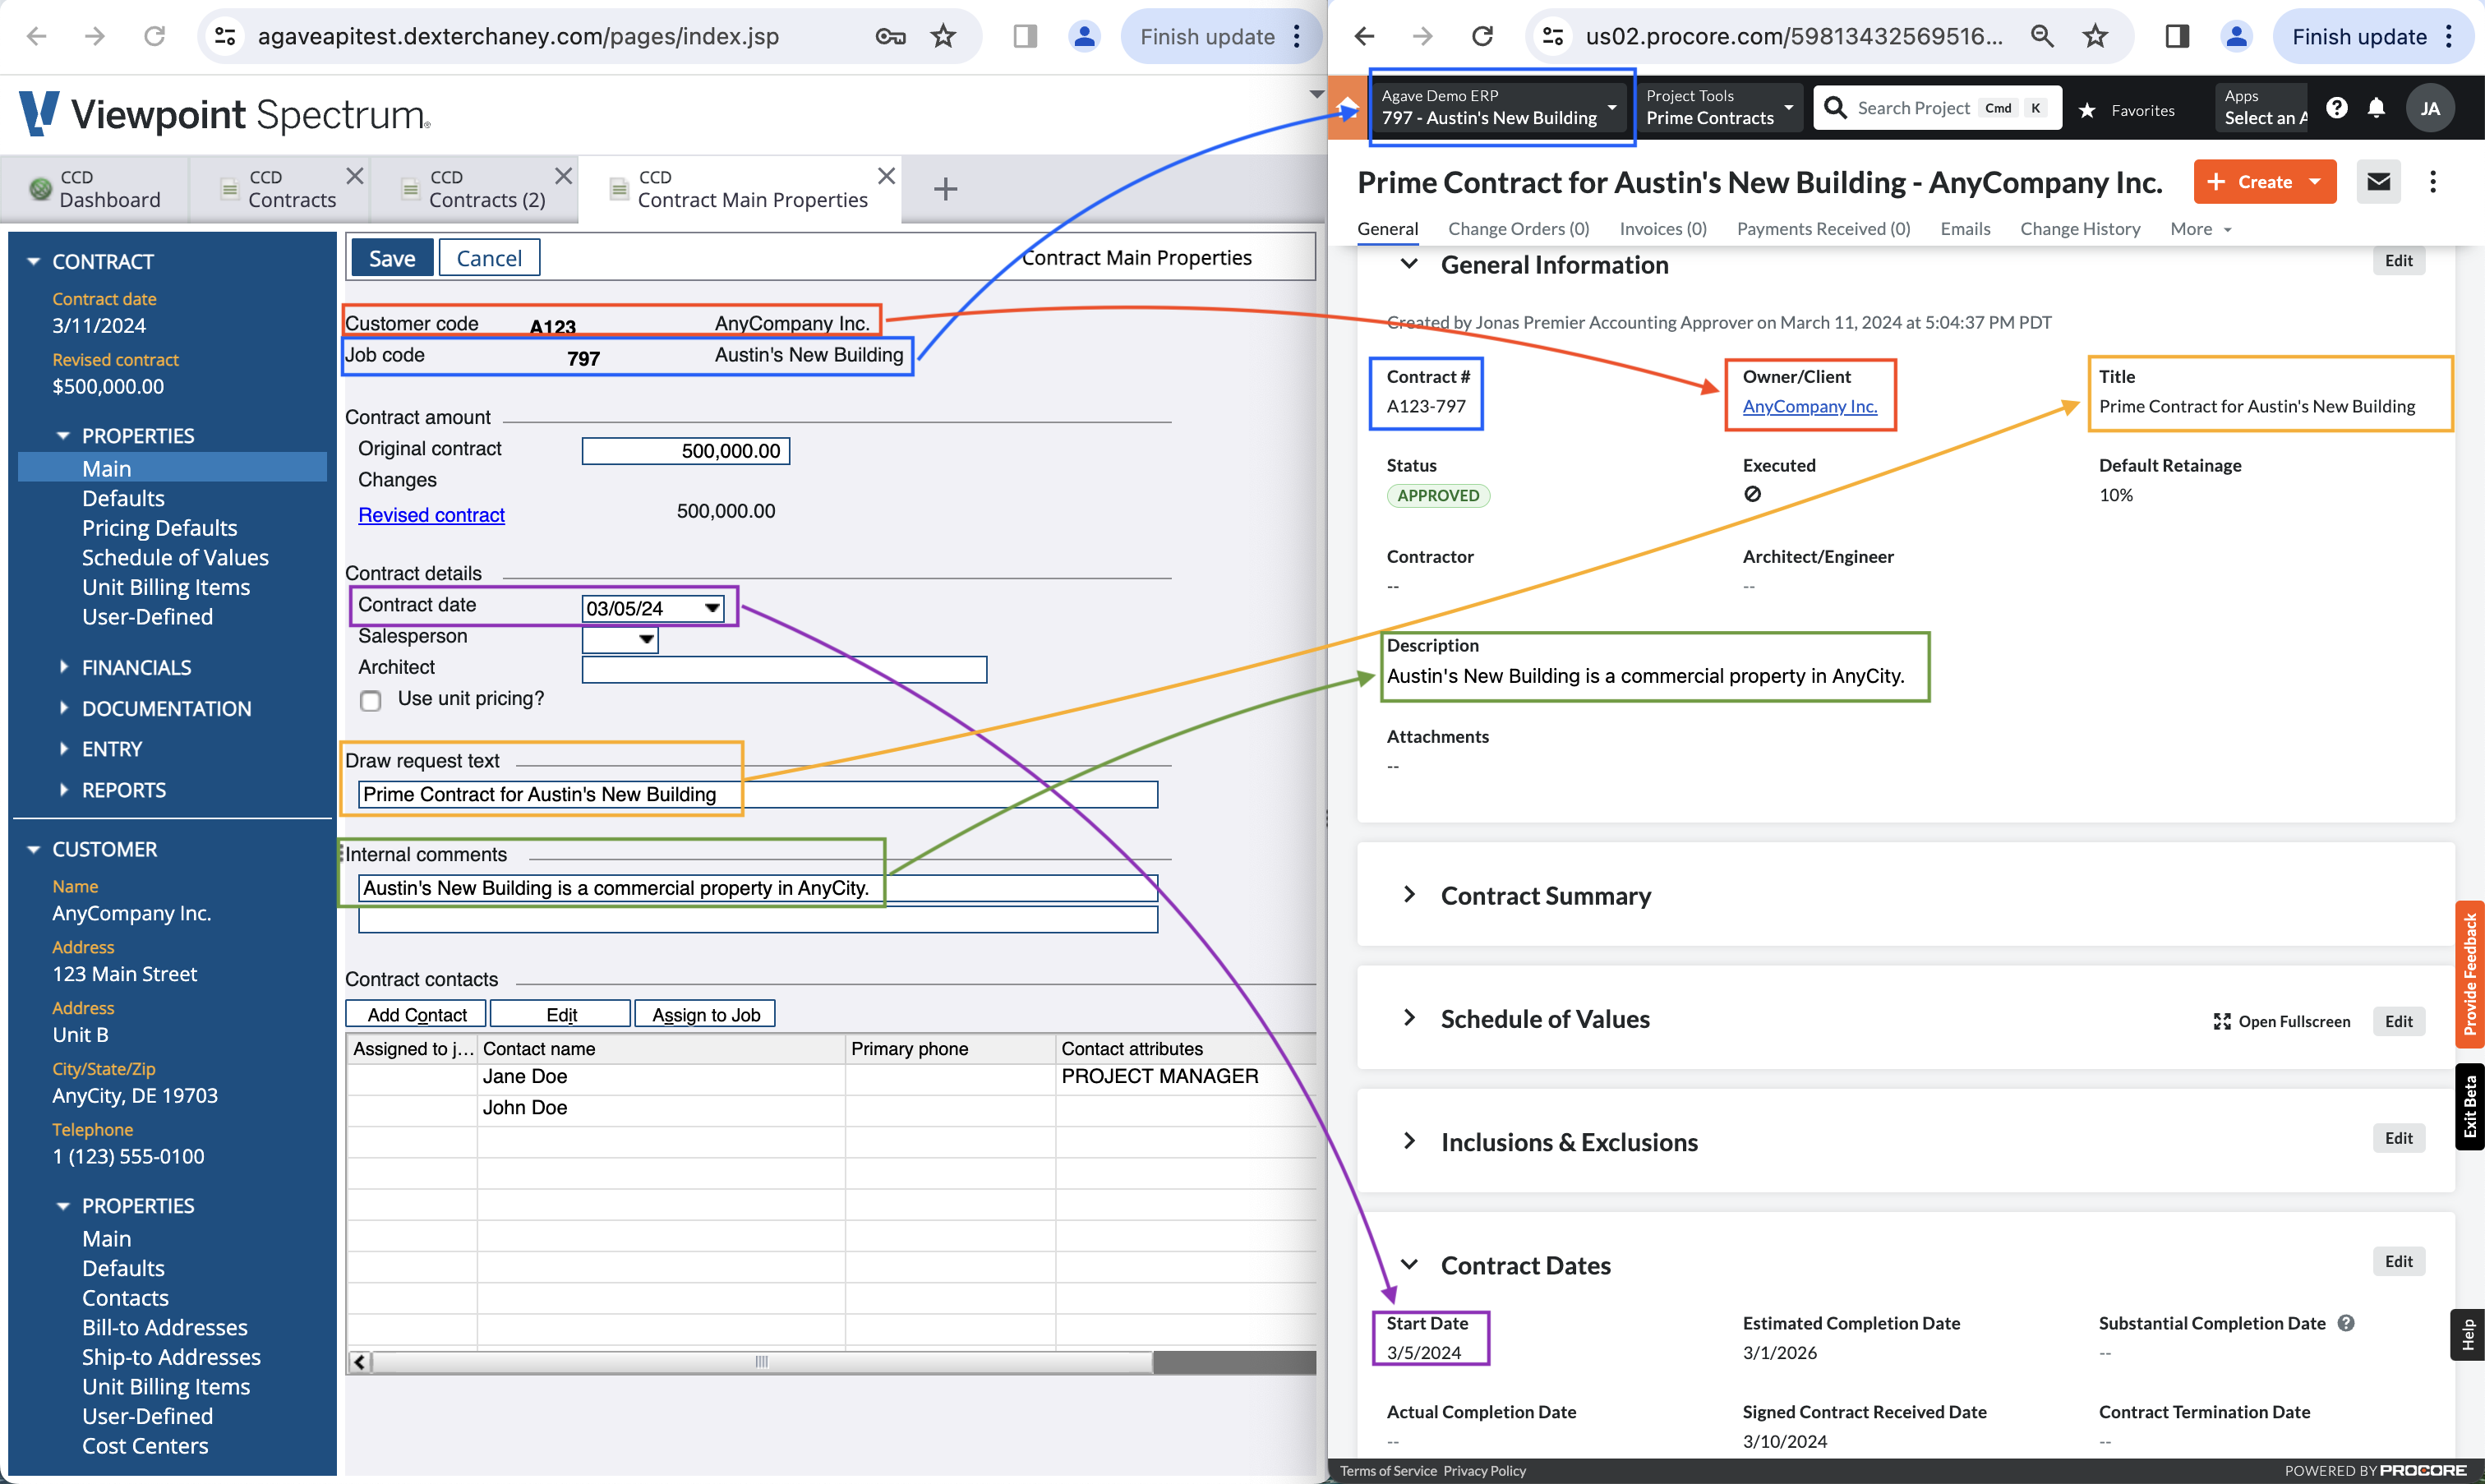
Task: Click the Architect input field
Action: click(784, 669)
